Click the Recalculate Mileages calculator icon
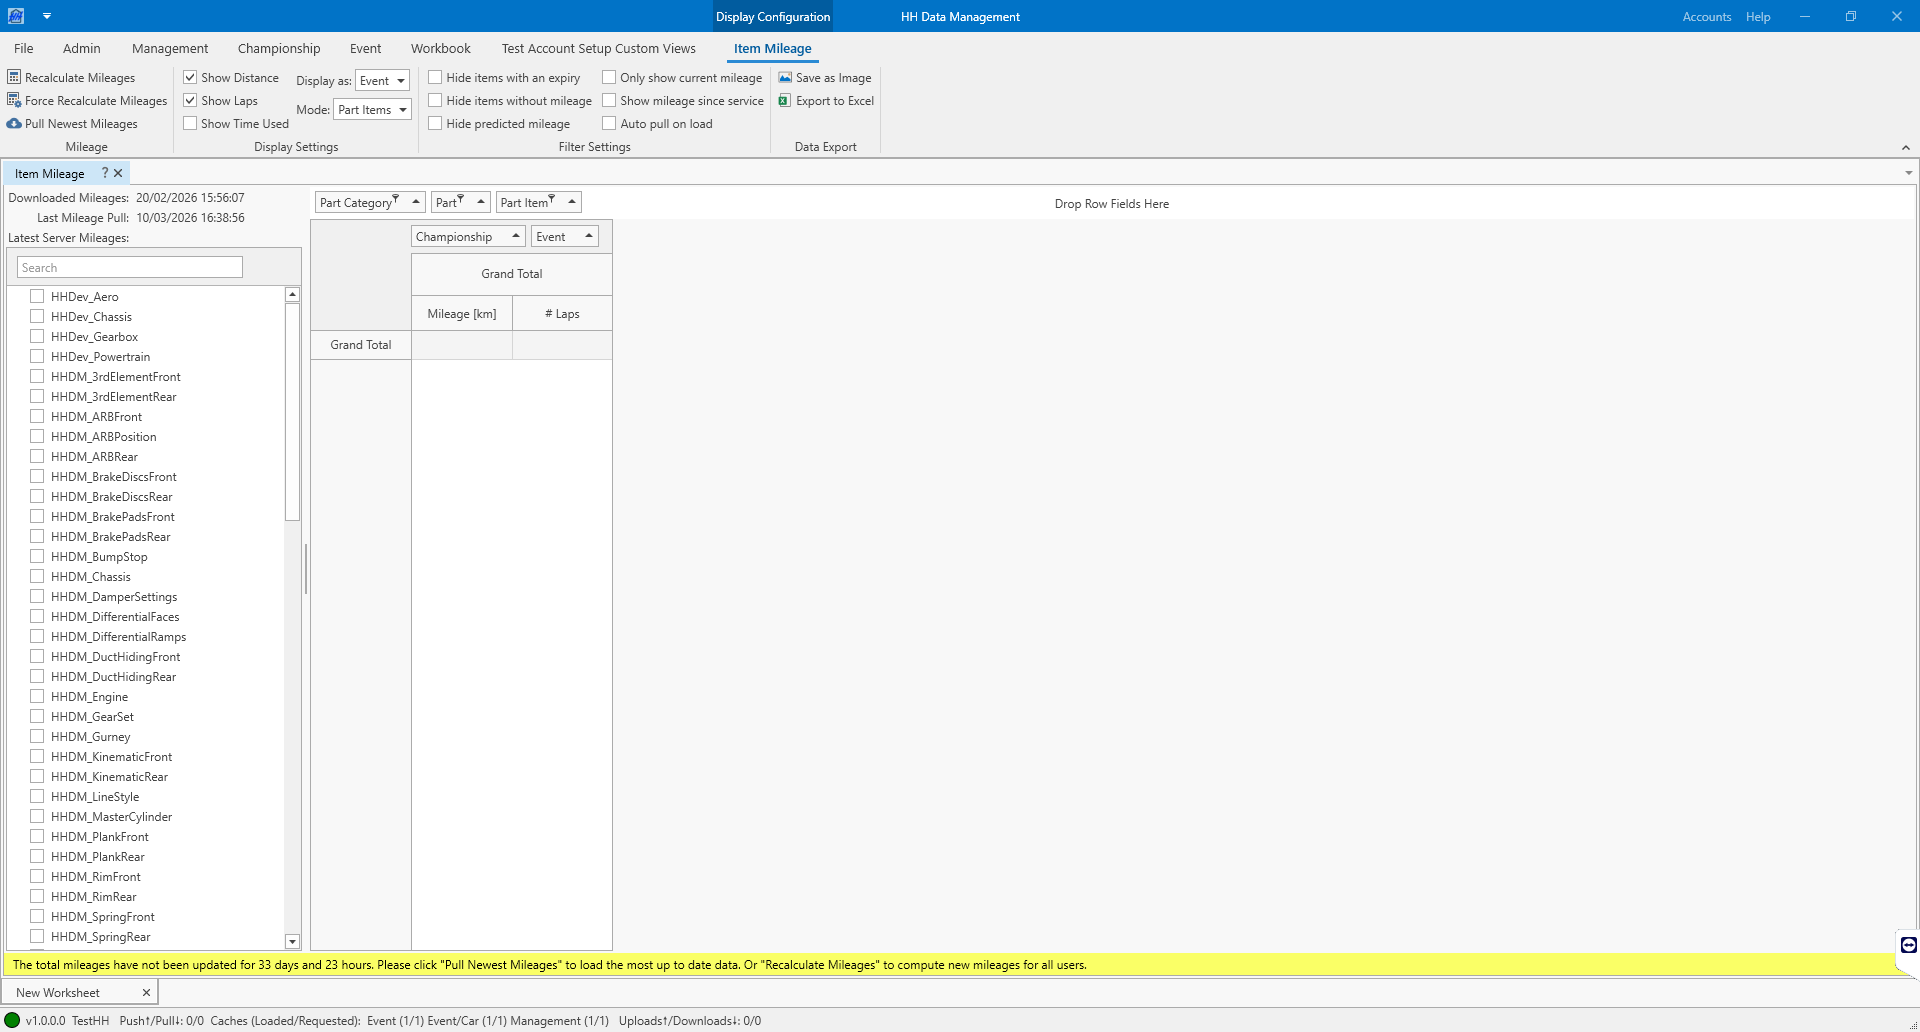 pyautogui.click(x=14, y=77)
